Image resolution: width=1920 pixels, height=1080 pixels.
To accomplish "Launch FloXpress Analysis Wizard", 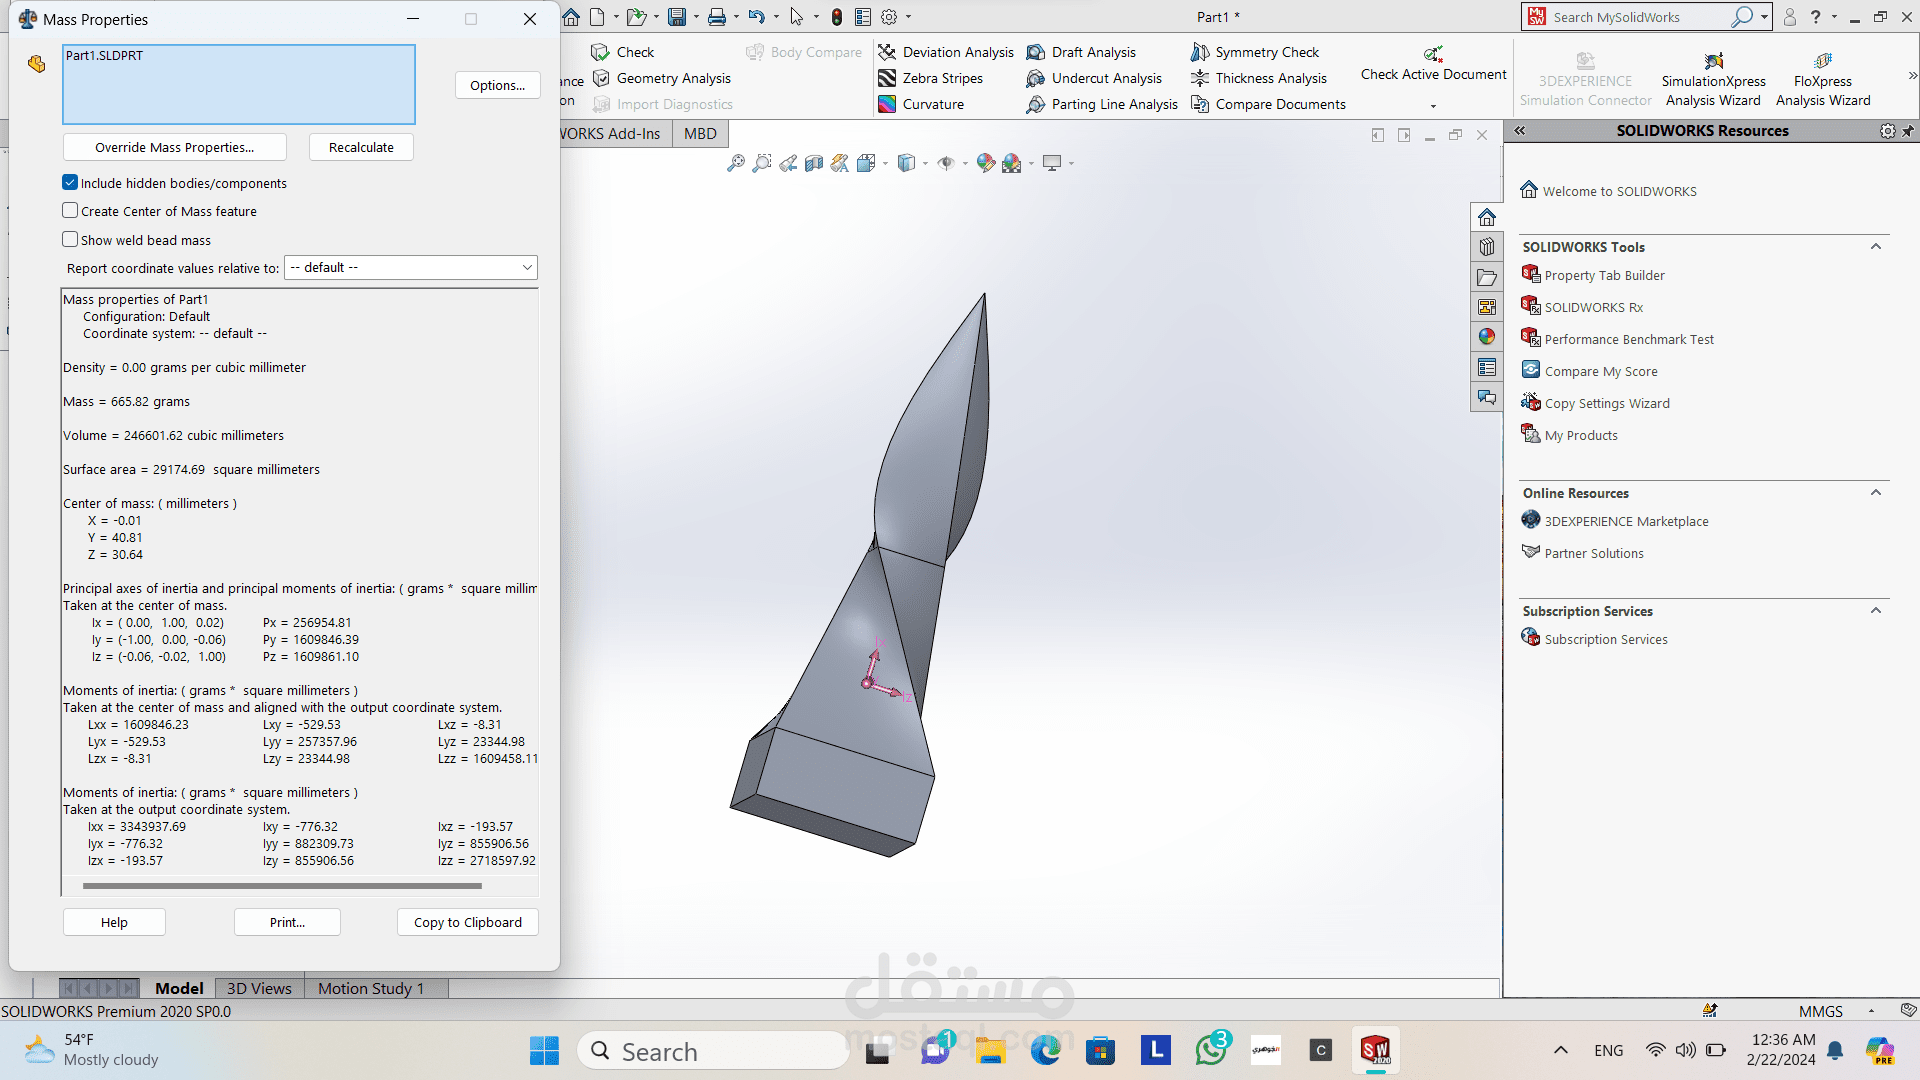I will 1823,80.
